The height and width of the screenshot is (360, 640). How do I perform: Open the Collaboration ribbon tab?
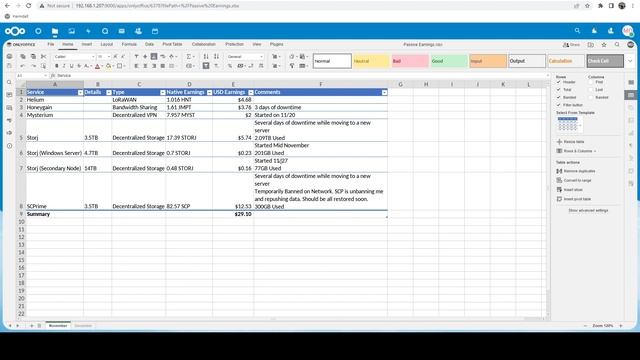pyautogui.click(x=204, y=44)
